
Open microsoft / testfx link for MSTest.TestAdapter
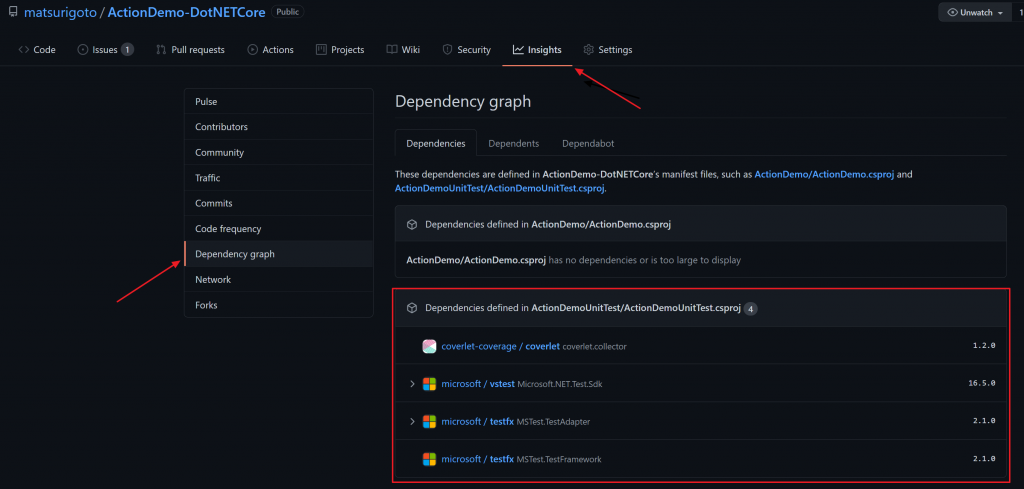pos(478,422)
